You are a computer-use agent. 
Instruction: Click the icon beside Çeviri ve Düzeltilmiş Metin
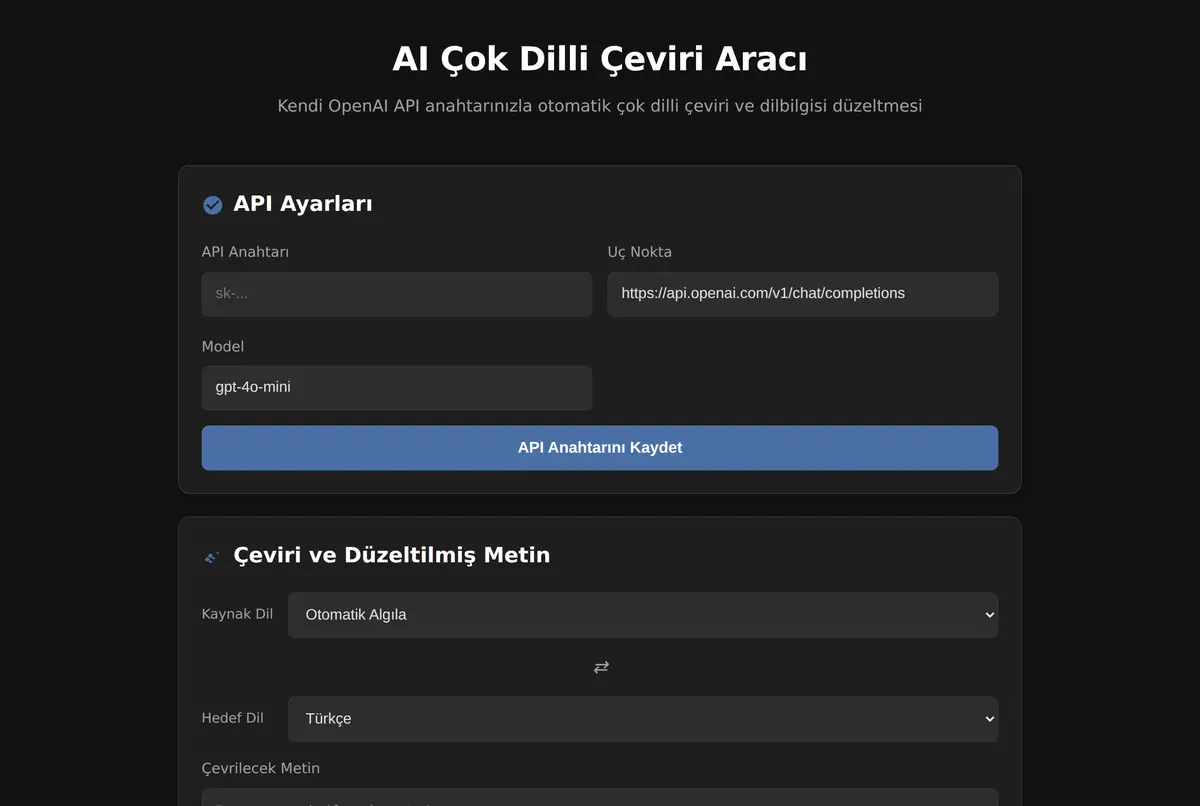pos(212,557)
